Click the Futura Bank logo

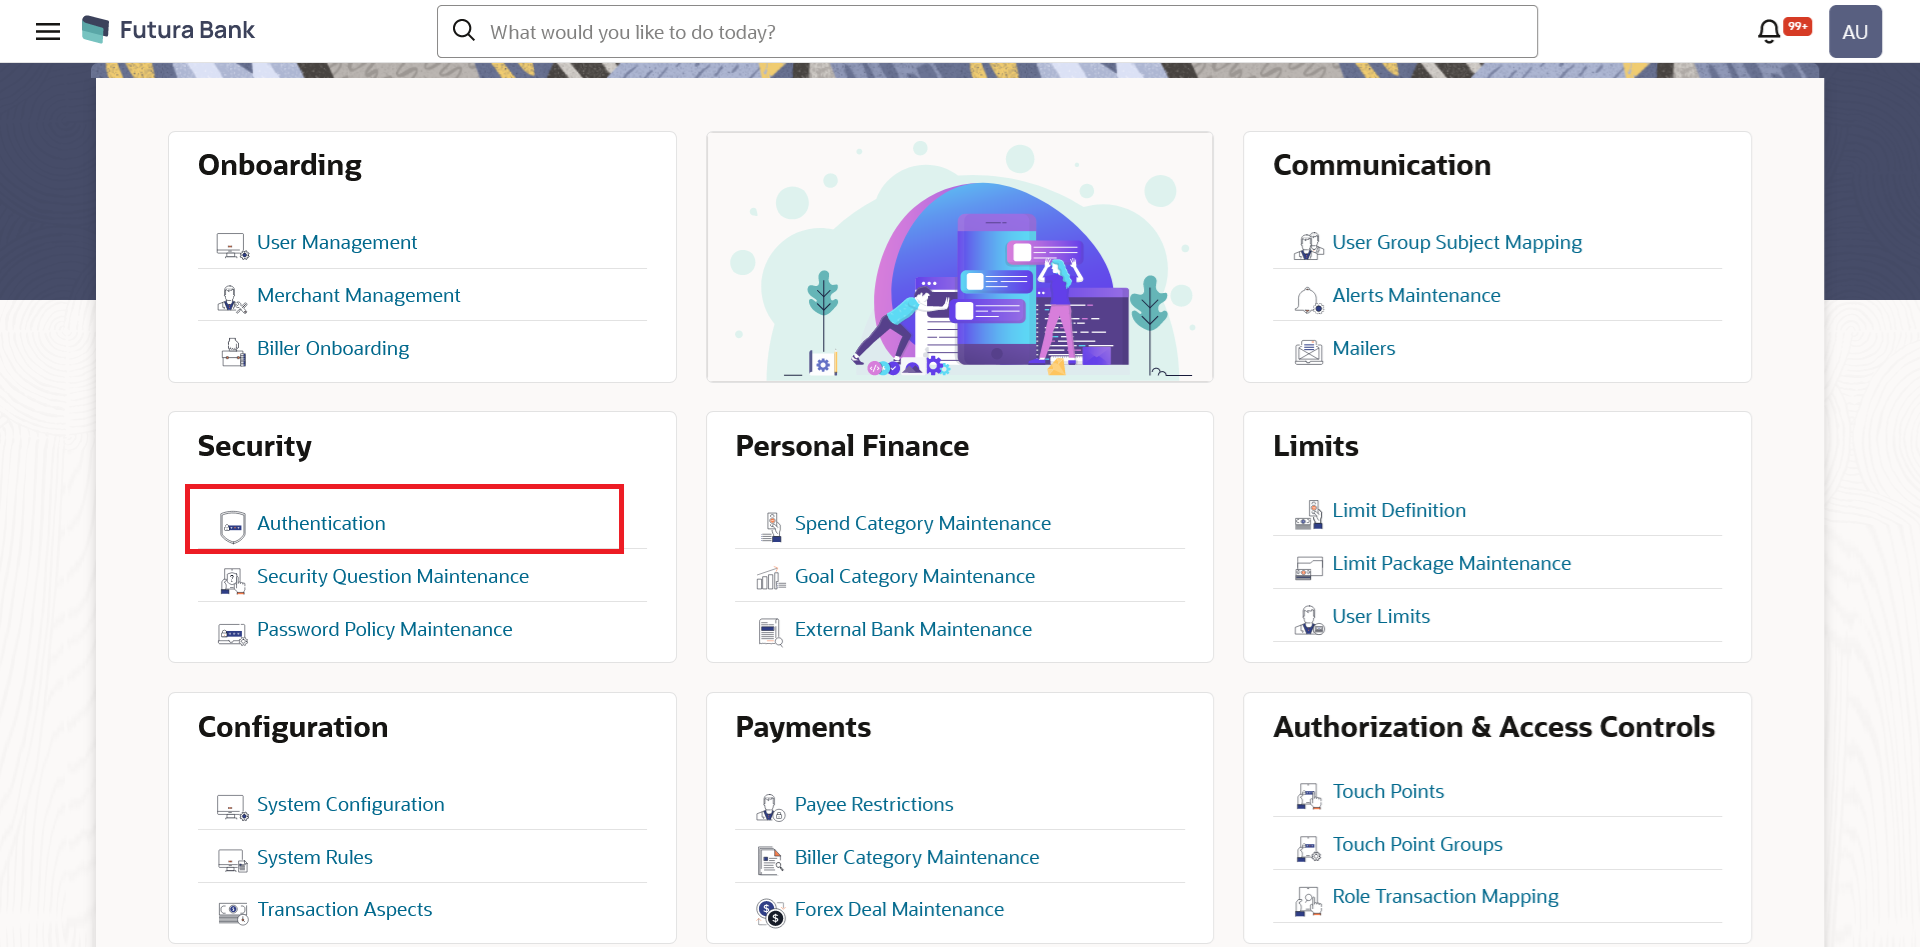168,30
